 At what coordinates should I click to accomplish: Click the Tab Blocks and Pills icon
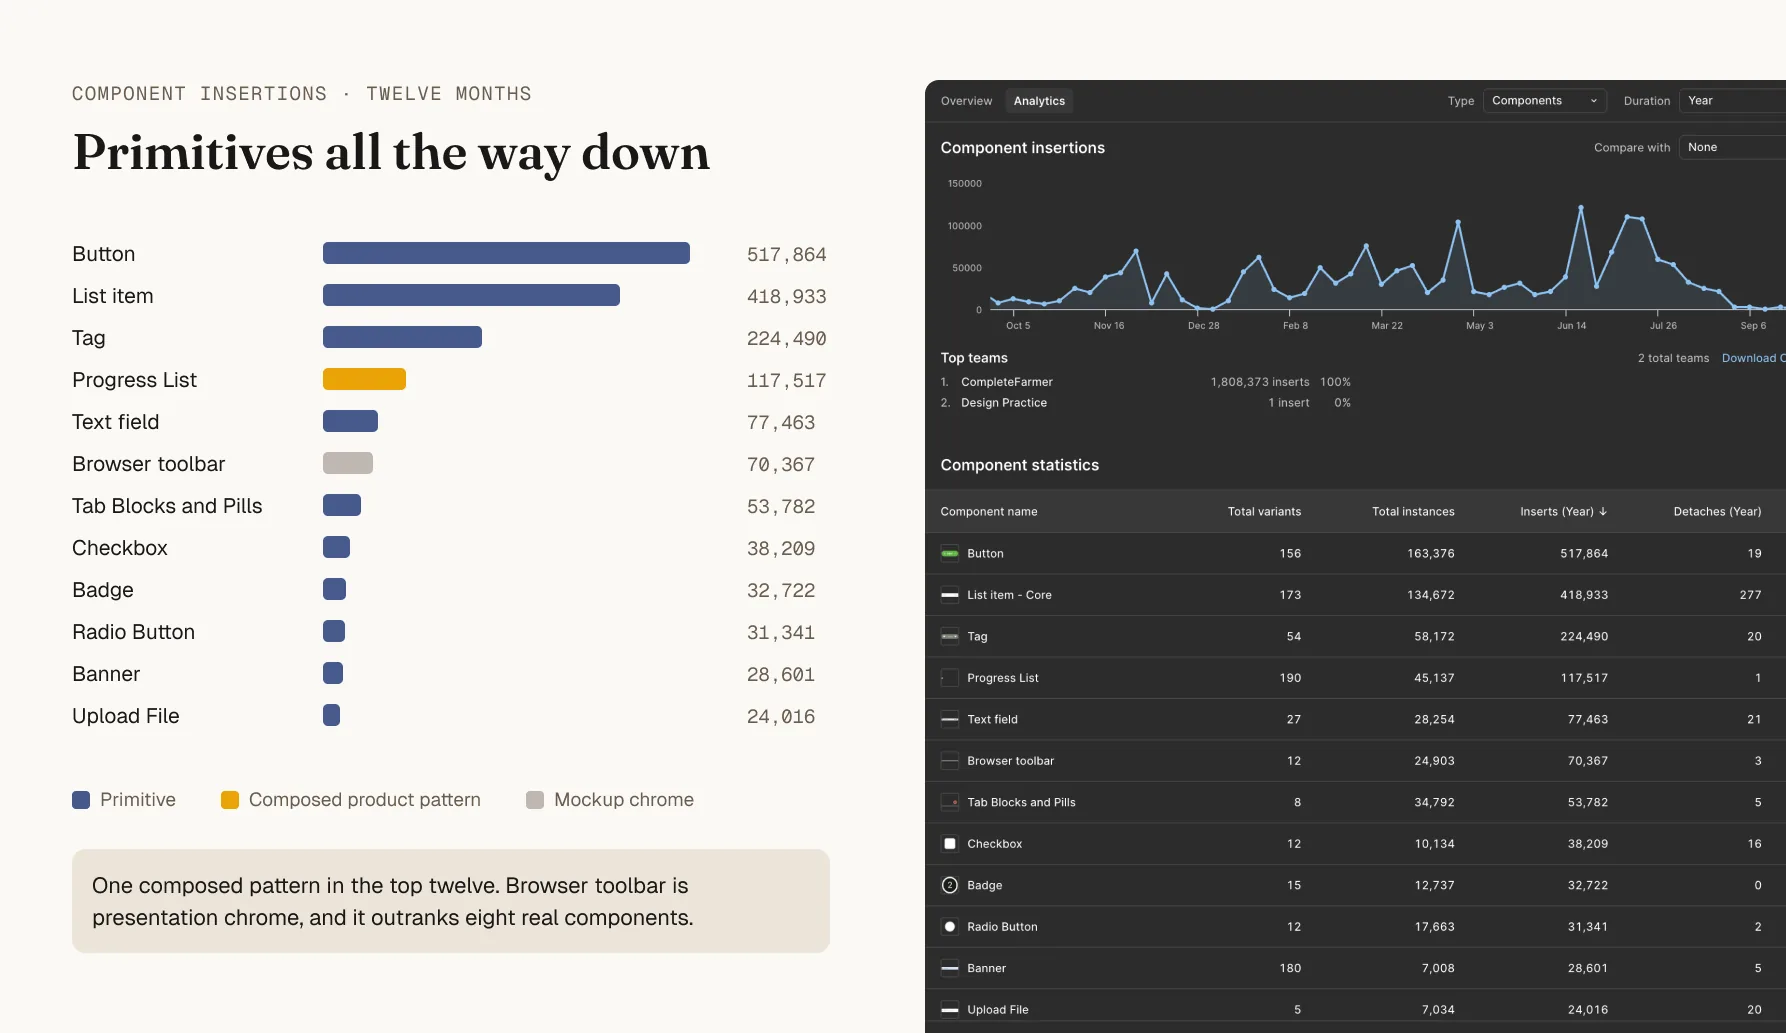click(x=950, y=802)
